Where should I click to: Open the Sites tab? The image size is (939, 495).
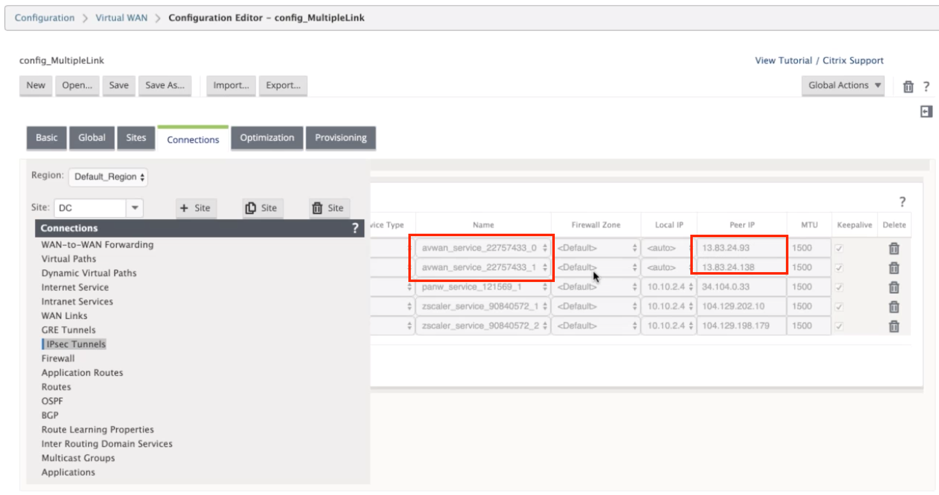[x=136, y=138]
